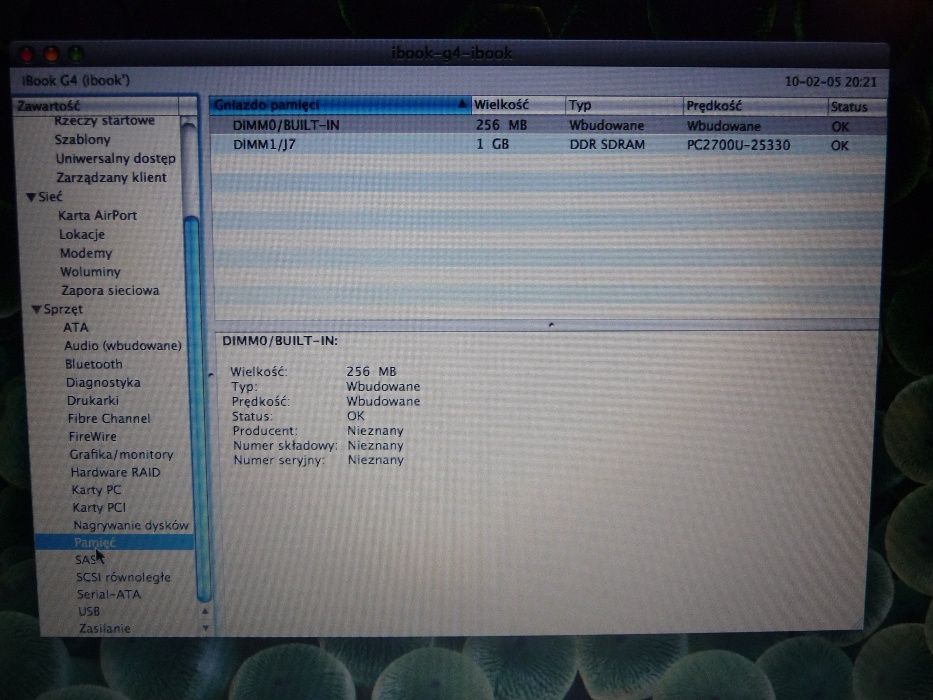The height and width of the screenshot is (700, 933).
Task: Click the 1 GB size cell
Action: tap(493, 144)
